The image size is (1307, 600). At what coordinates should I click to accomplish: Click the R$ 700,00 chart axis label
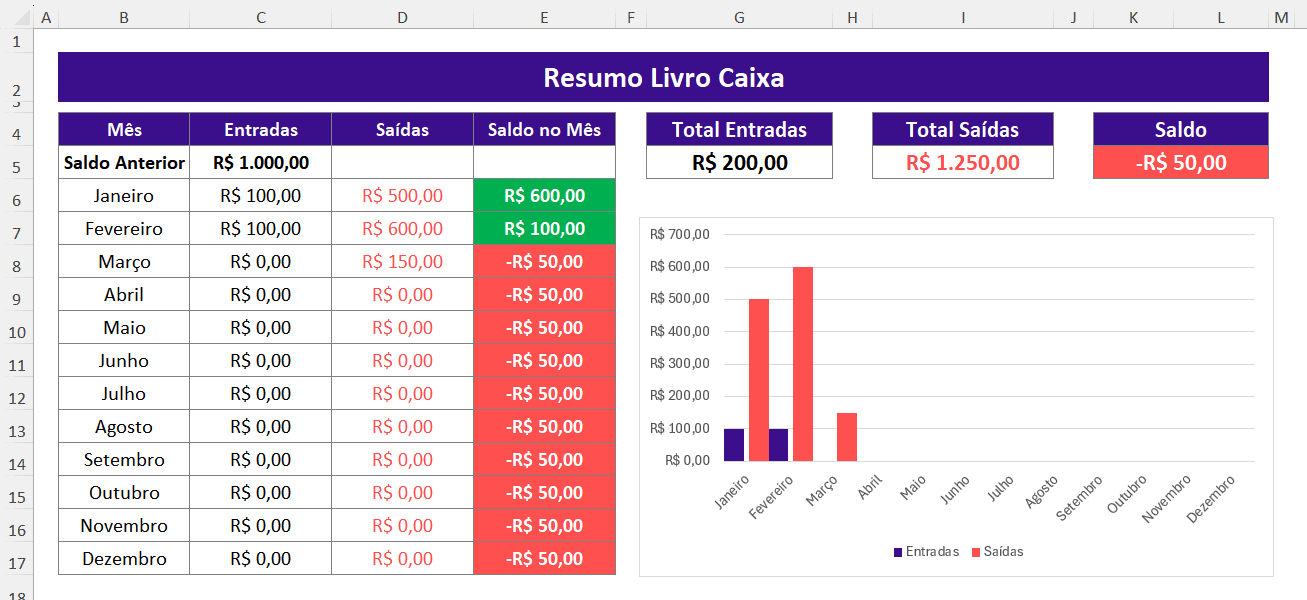pyautogui.click(x=679, y=235)
